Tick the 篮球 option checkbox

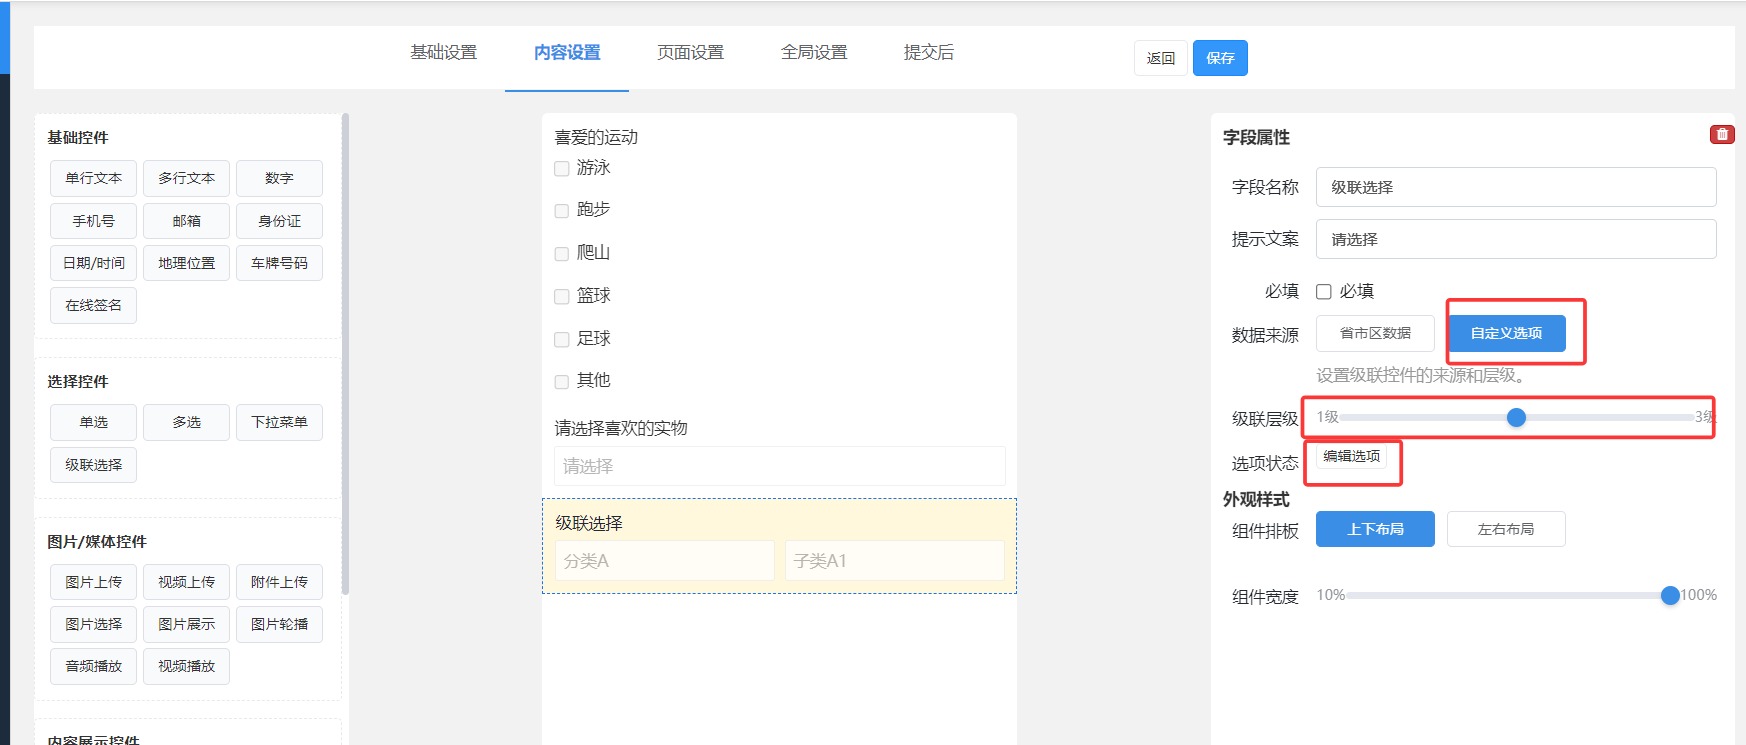pyautogui.click(x=562, y=296)
